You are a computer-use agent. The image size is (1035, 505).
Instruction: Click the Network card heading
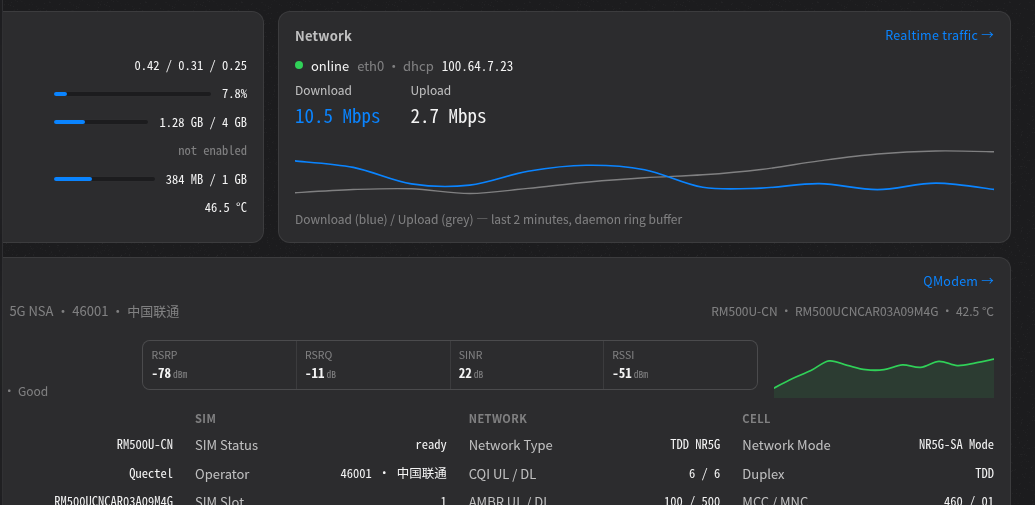point(323,36)
